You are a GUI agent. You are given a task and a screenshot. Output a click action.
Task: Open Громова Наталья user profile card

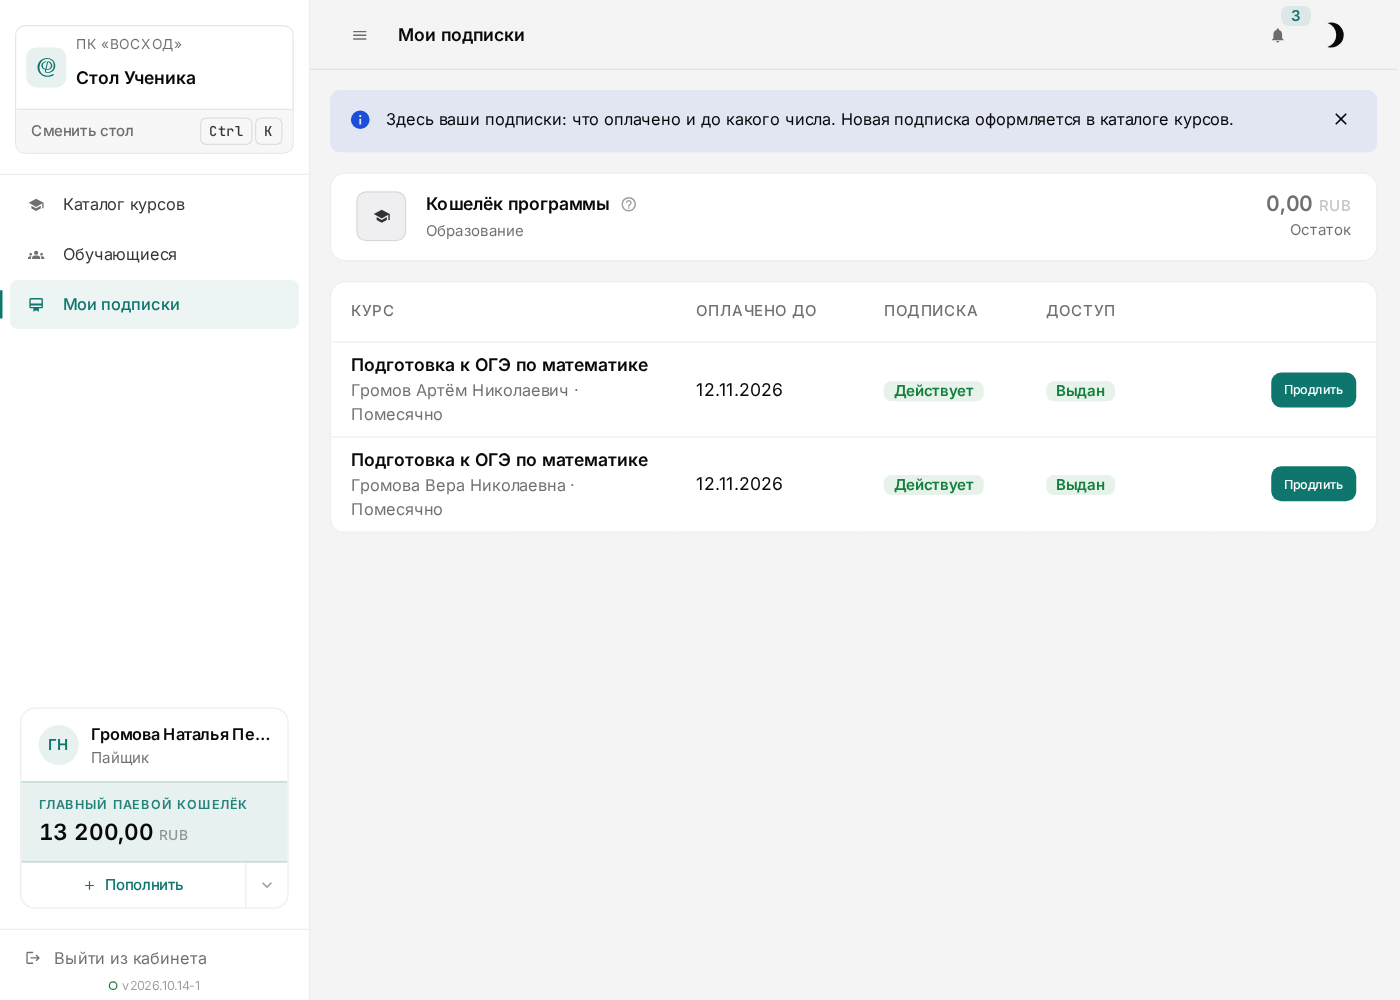click(x=154, y=745)
